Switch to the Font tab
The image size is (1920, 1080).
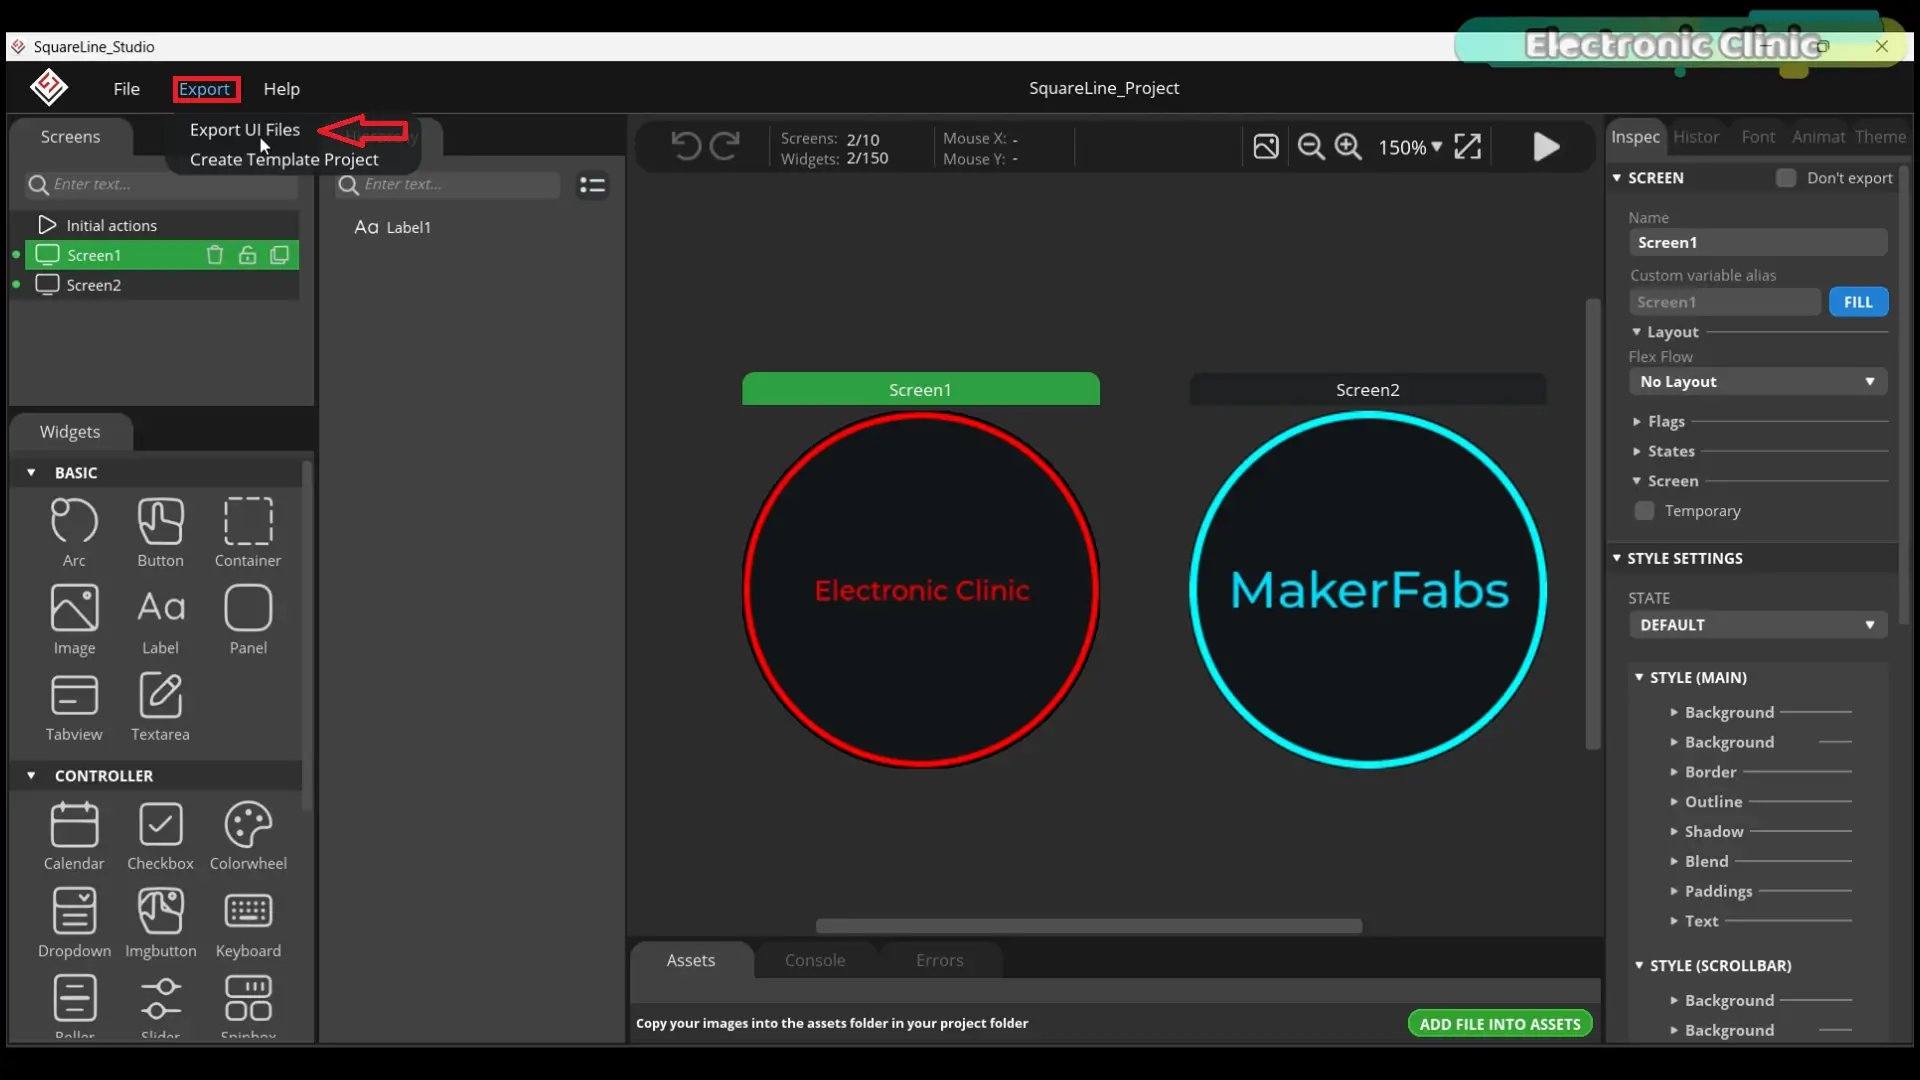(1757, 137)
